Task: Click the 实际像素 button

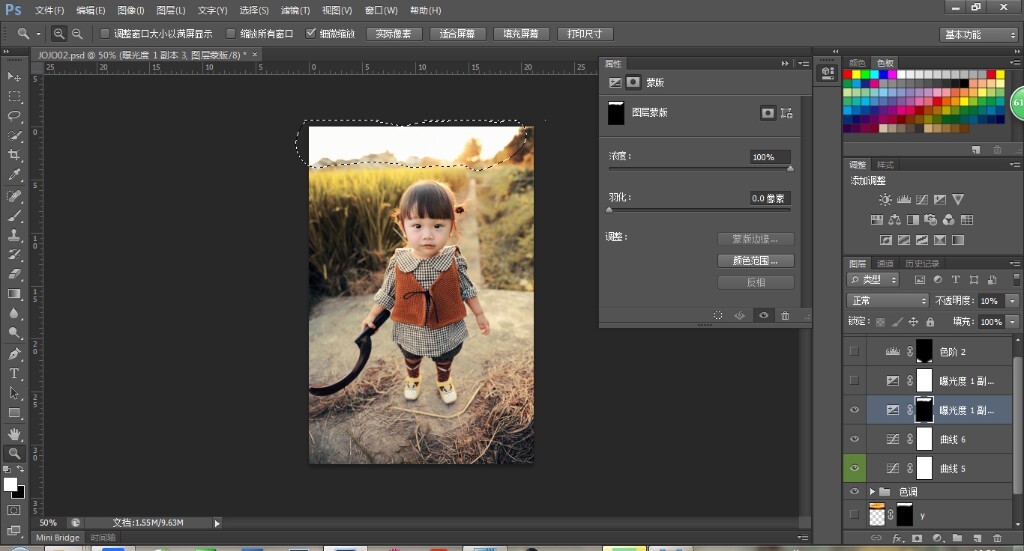Action: pyautogui.click(x=394, y=34)
